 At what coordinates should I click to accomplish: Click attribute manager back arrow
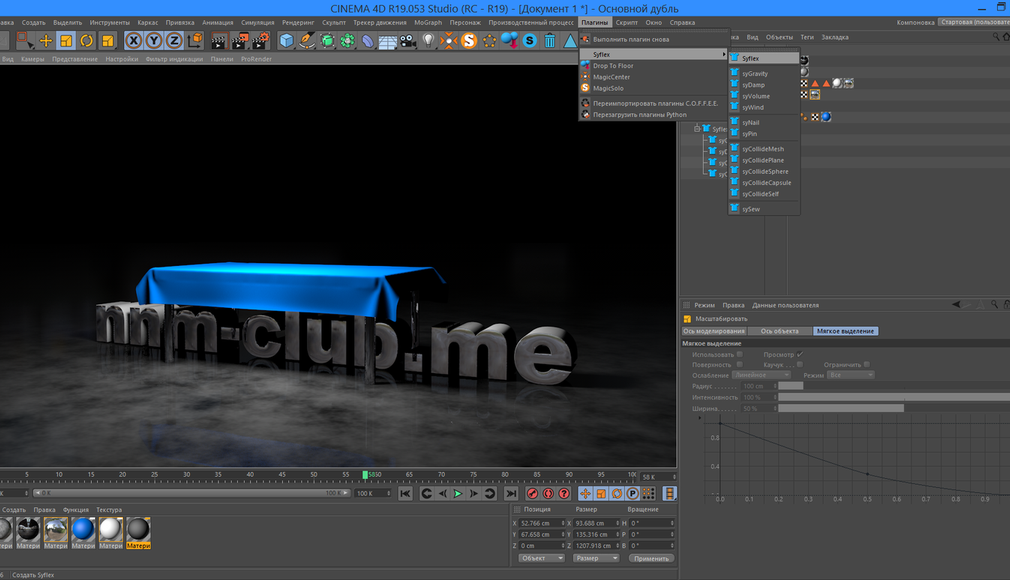[x=957, y=305]
